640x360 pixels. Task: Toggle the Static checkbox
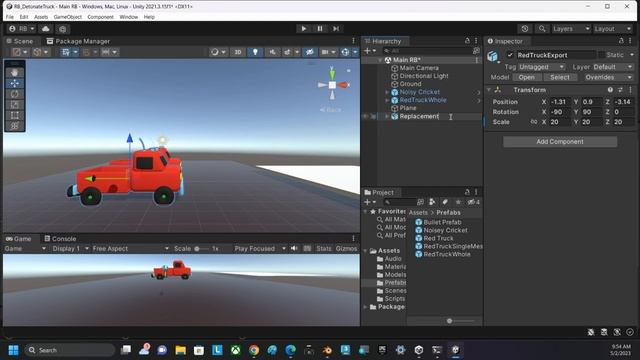[602, 55]
